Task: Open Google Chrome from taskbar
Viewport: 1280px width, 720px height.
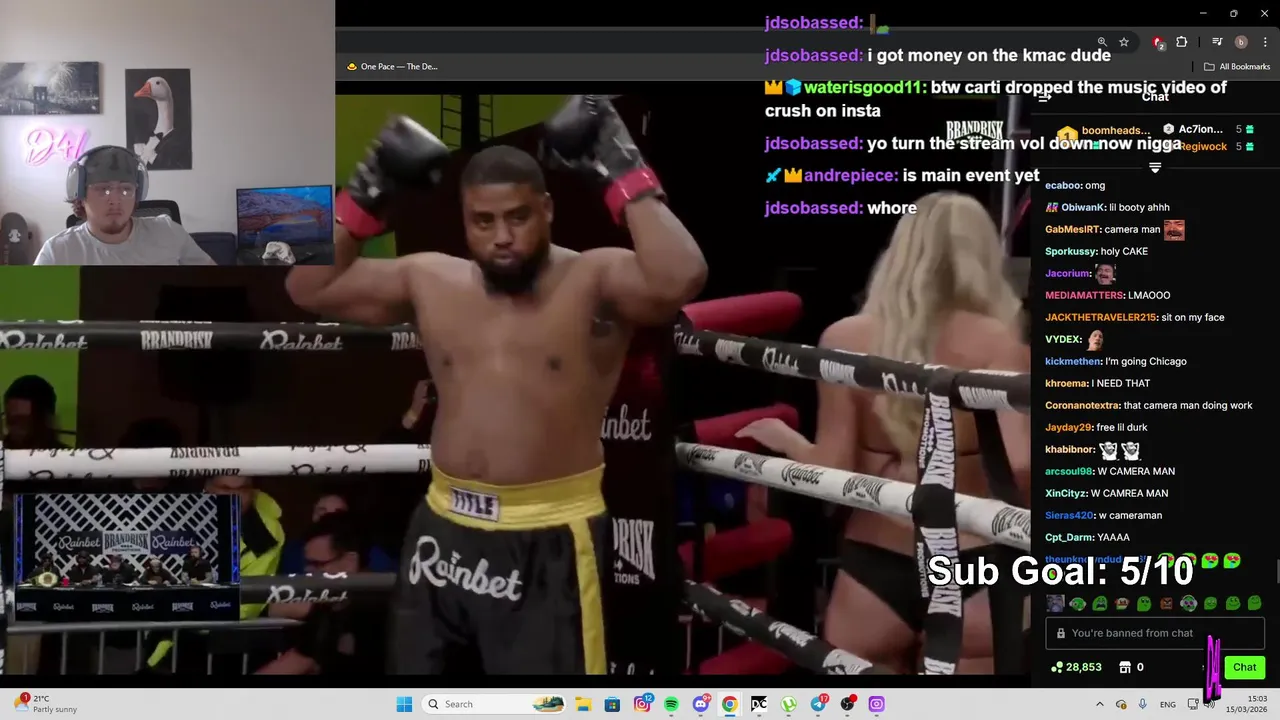Action: 730,704
